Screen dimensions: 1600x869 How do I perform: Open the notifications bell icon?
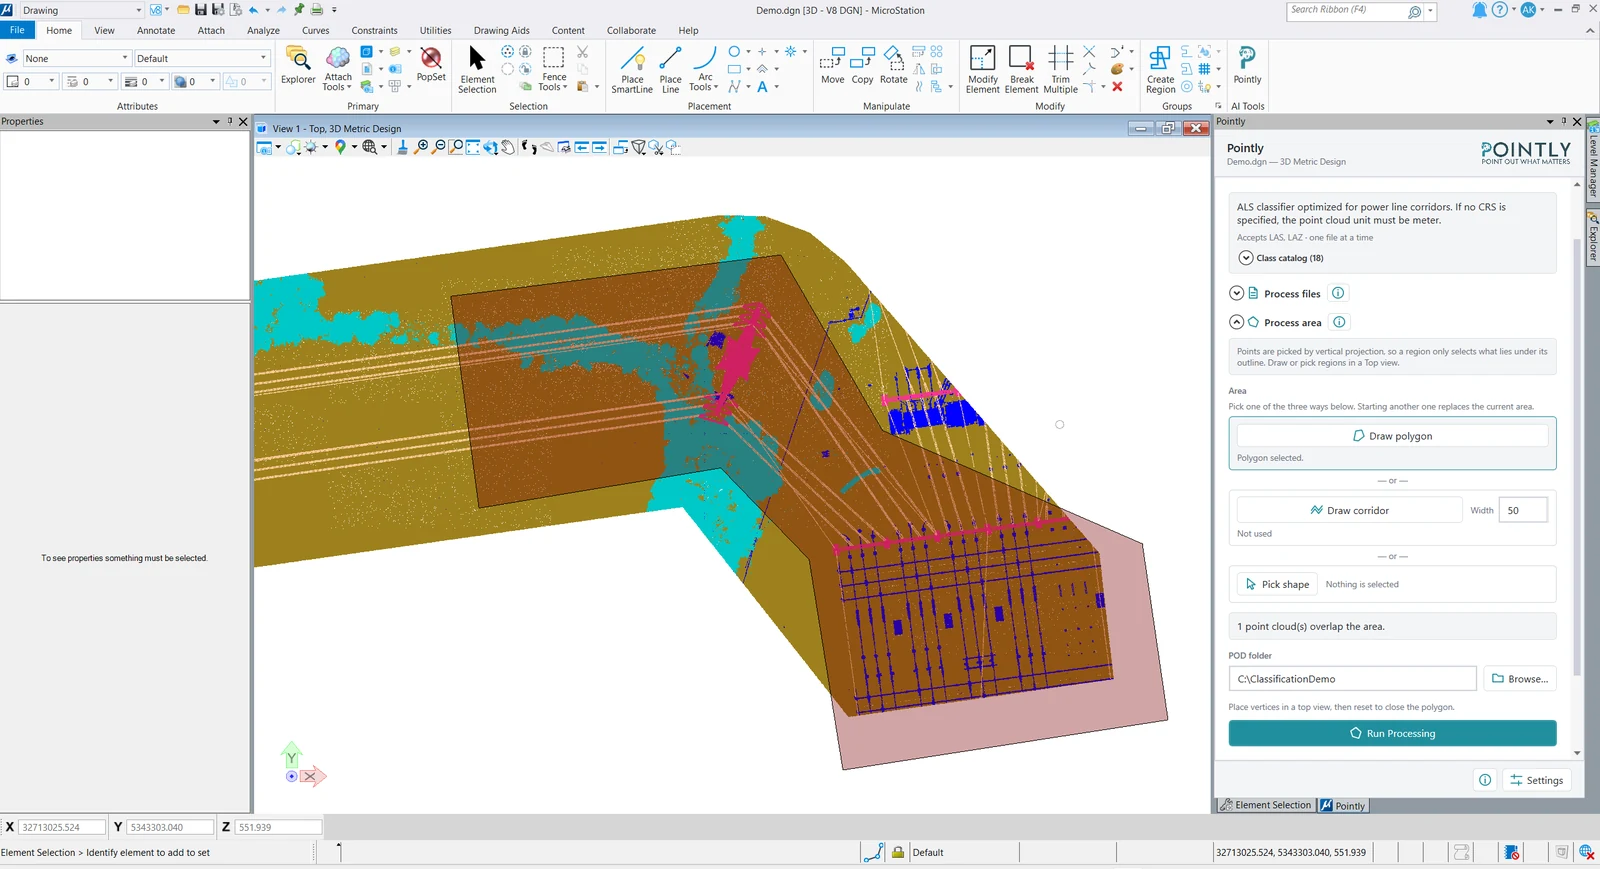(x=1479, y=10)
